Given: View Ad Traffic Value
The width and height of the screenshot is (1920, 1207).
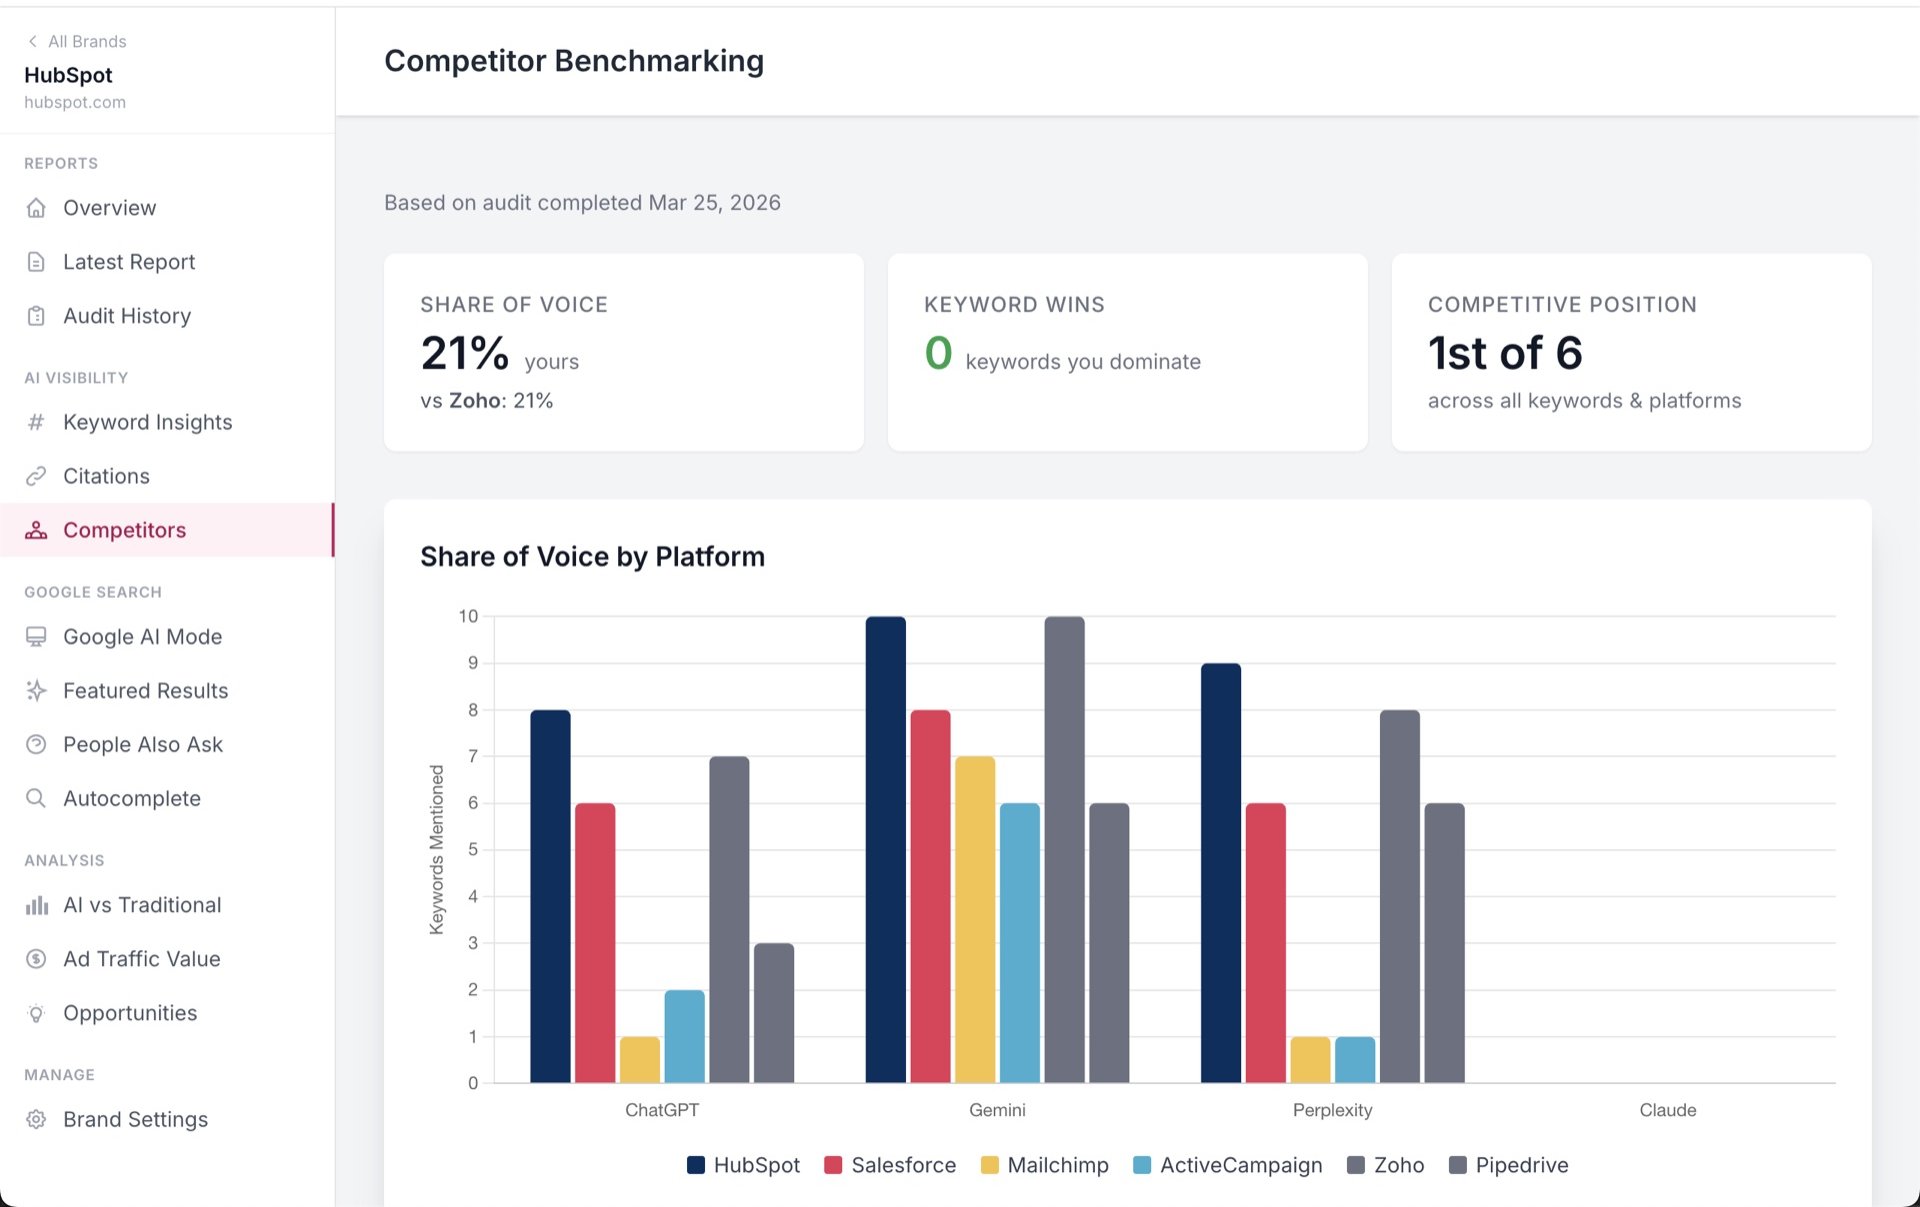Looking at the screenshot, I should pyautogui.click(x=167, y=959).
